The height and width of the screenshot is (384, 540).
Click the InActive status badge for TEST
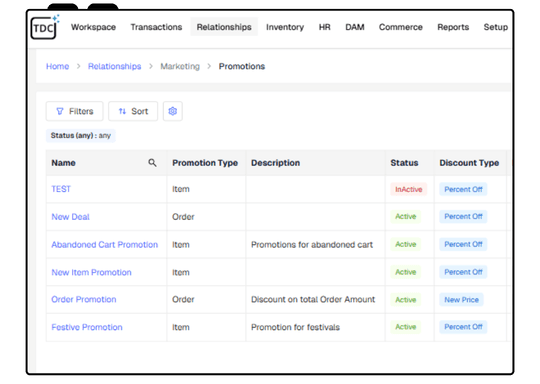[408, 189]
